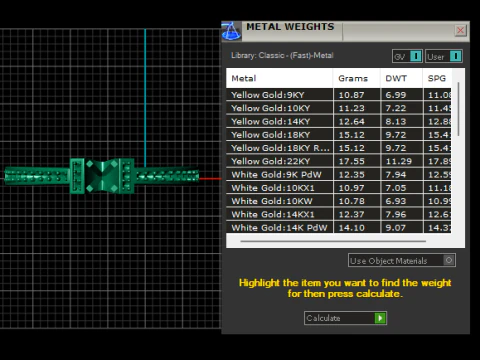The height and width of the screenshot is (360, 480).
Task: Click the horizontal scrollbar under metals table
Action: coord(333,241)
